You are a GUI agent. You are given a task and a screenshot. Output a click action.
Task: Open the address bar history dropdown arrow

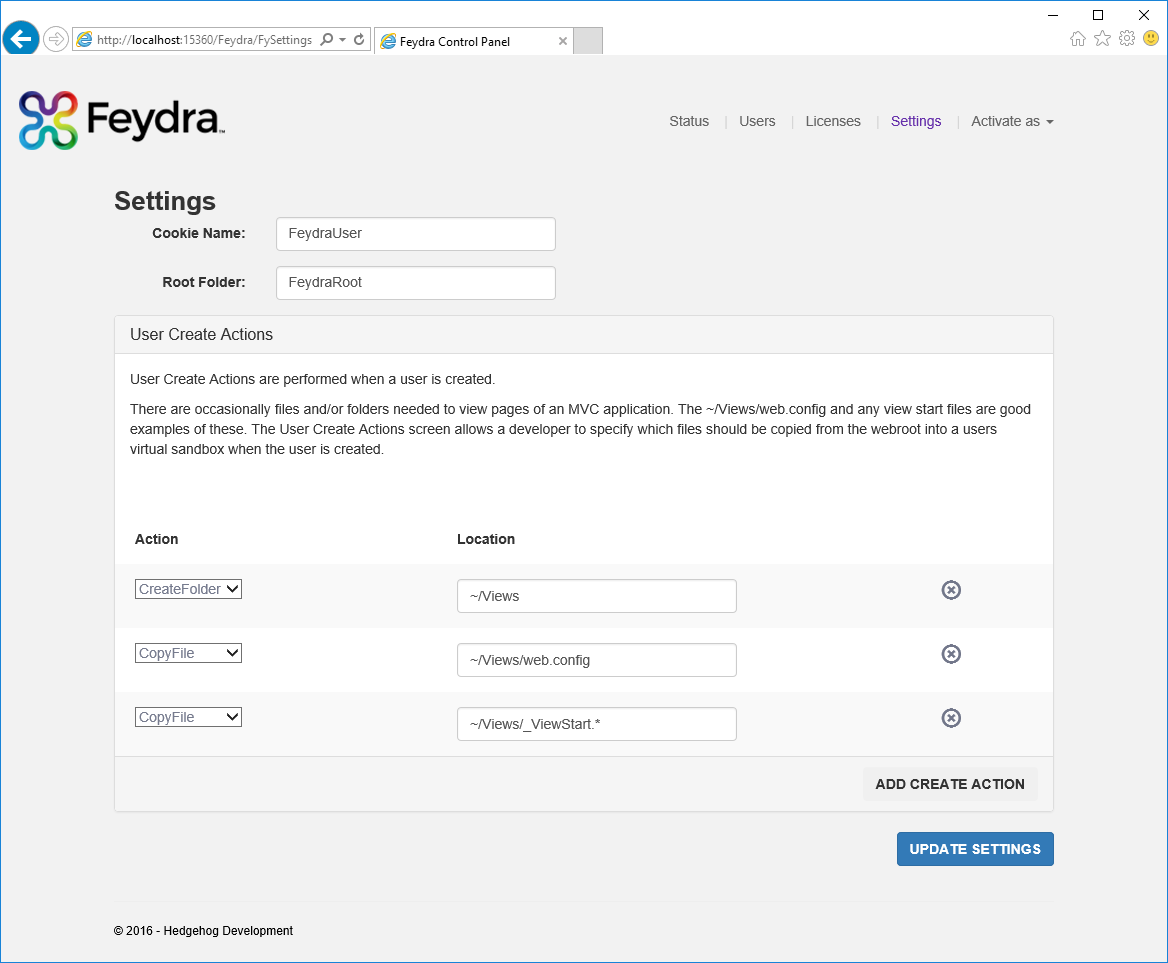pyautogui.click(x=343, y=39)
